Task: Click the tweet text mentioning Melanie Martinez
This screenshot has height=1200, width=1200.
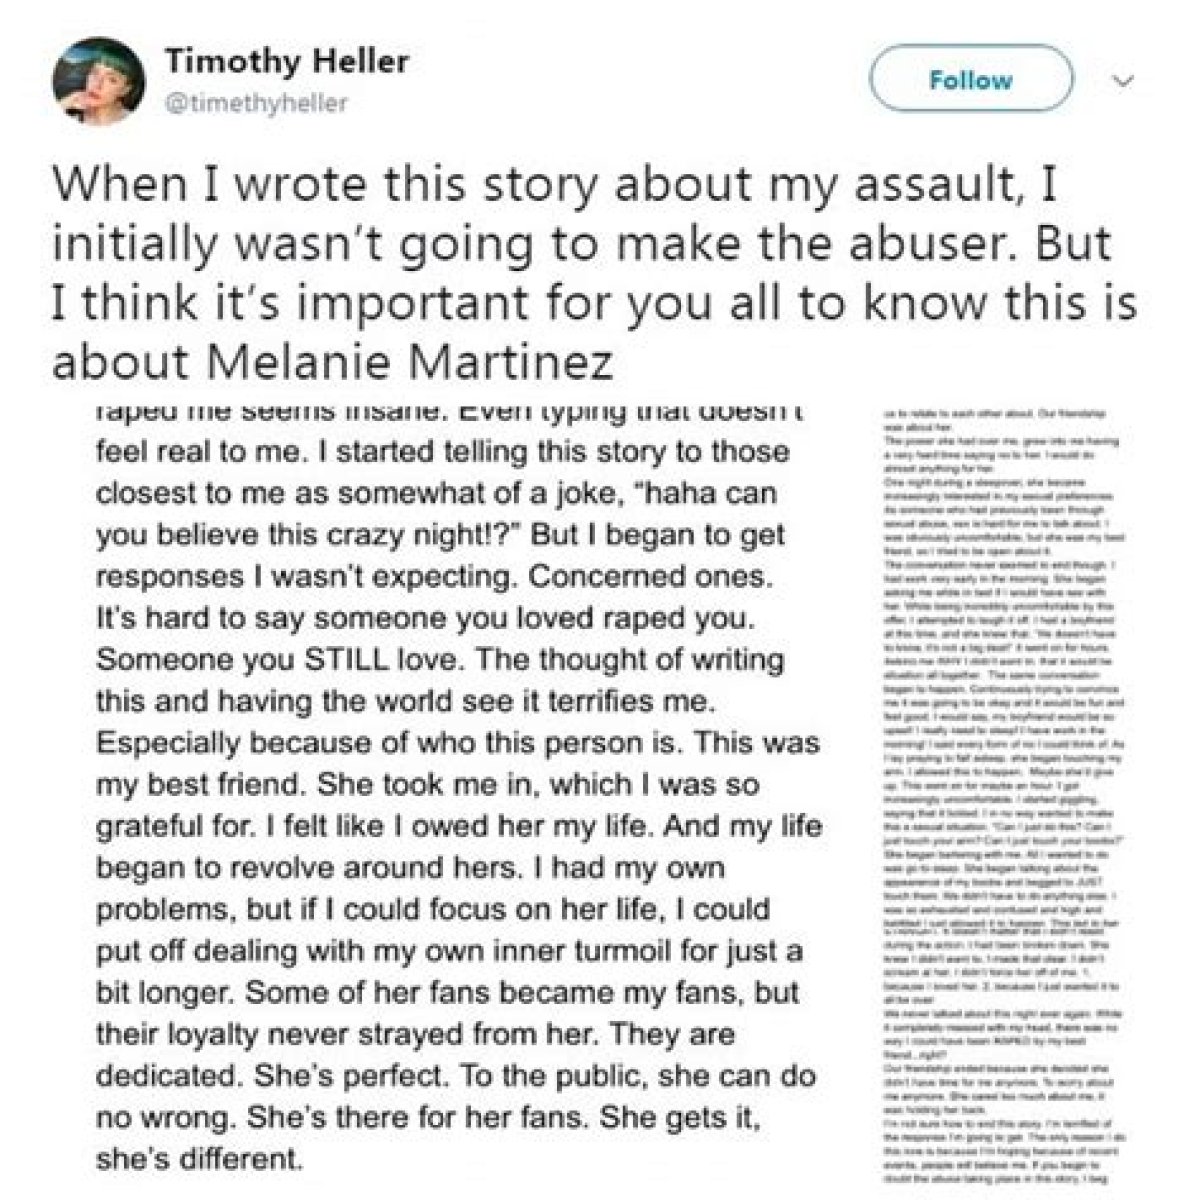Action: tap(332, 362)
